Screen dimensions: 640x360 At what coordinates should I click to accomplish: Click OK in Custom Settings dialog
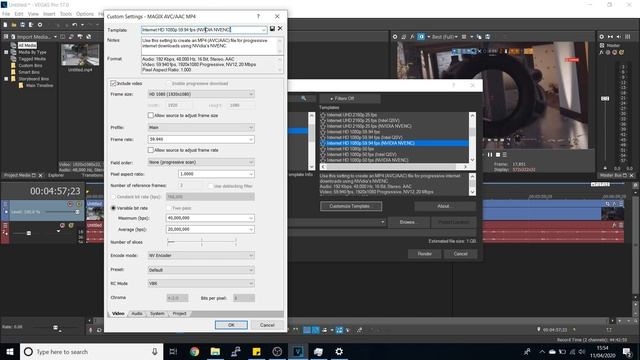231,325
